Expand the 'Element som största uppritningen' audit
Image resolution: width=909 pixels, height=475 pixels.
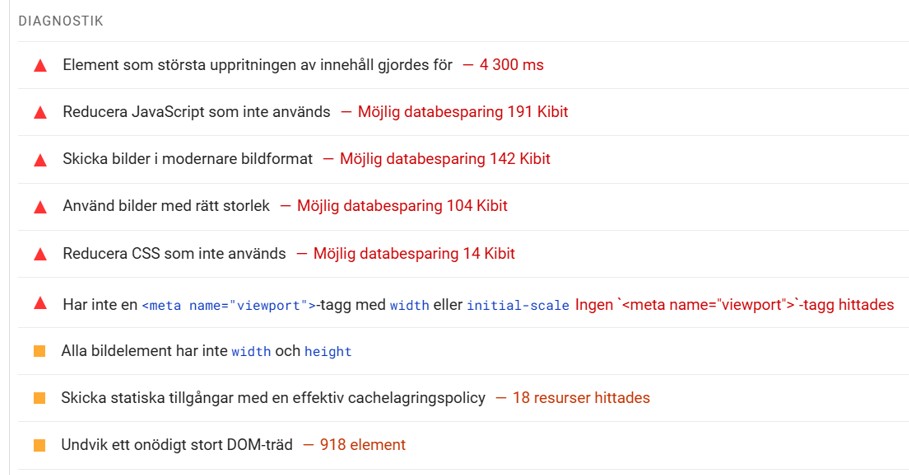click(463, 65)
